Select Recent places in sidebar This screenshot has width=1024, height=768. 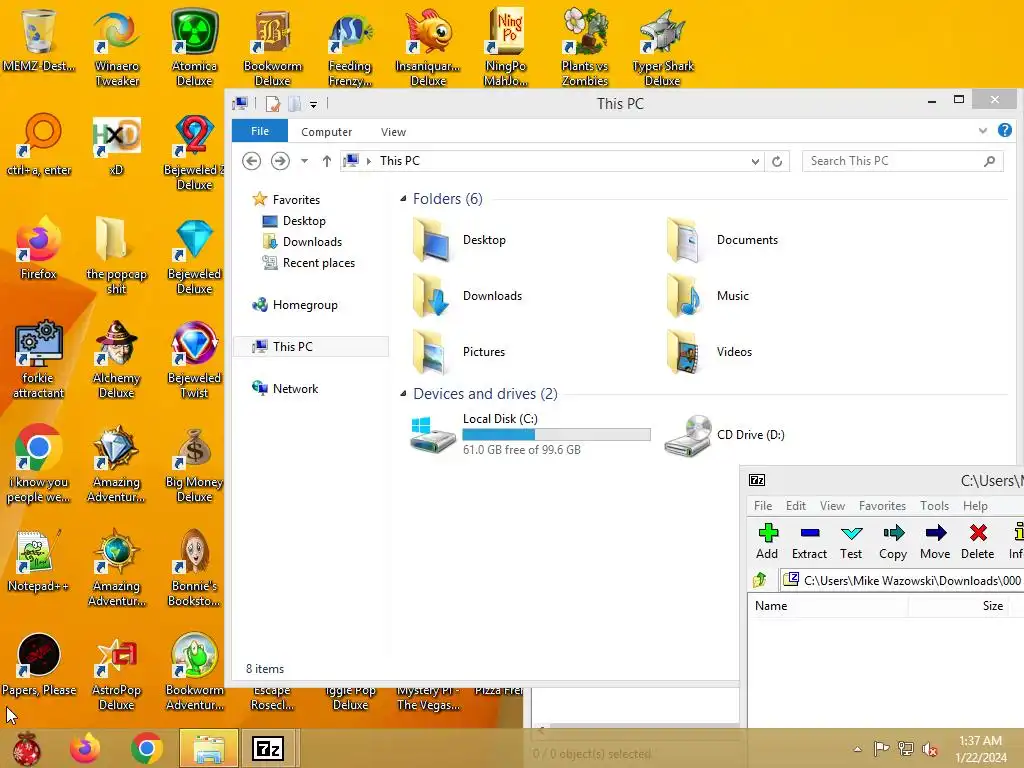tap(319, 263)
